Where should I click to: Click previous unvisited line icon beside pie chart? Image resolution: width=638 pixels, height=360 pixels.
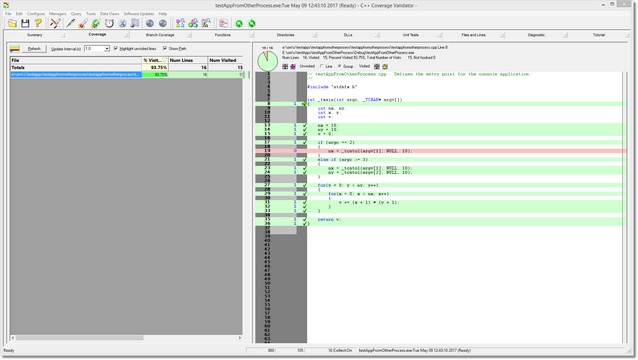click(285, 66)
